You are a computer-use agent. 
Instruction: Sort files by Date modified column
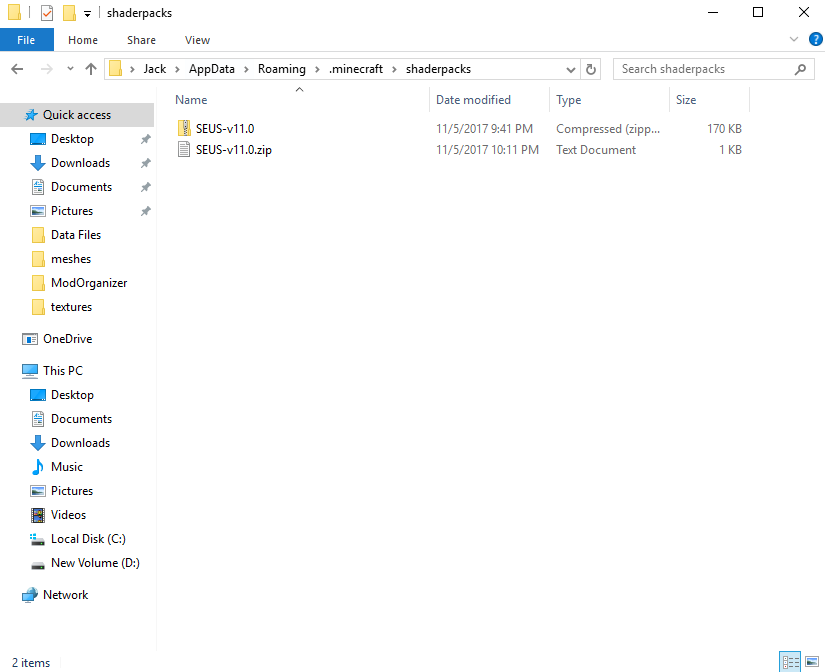point(473,100)
